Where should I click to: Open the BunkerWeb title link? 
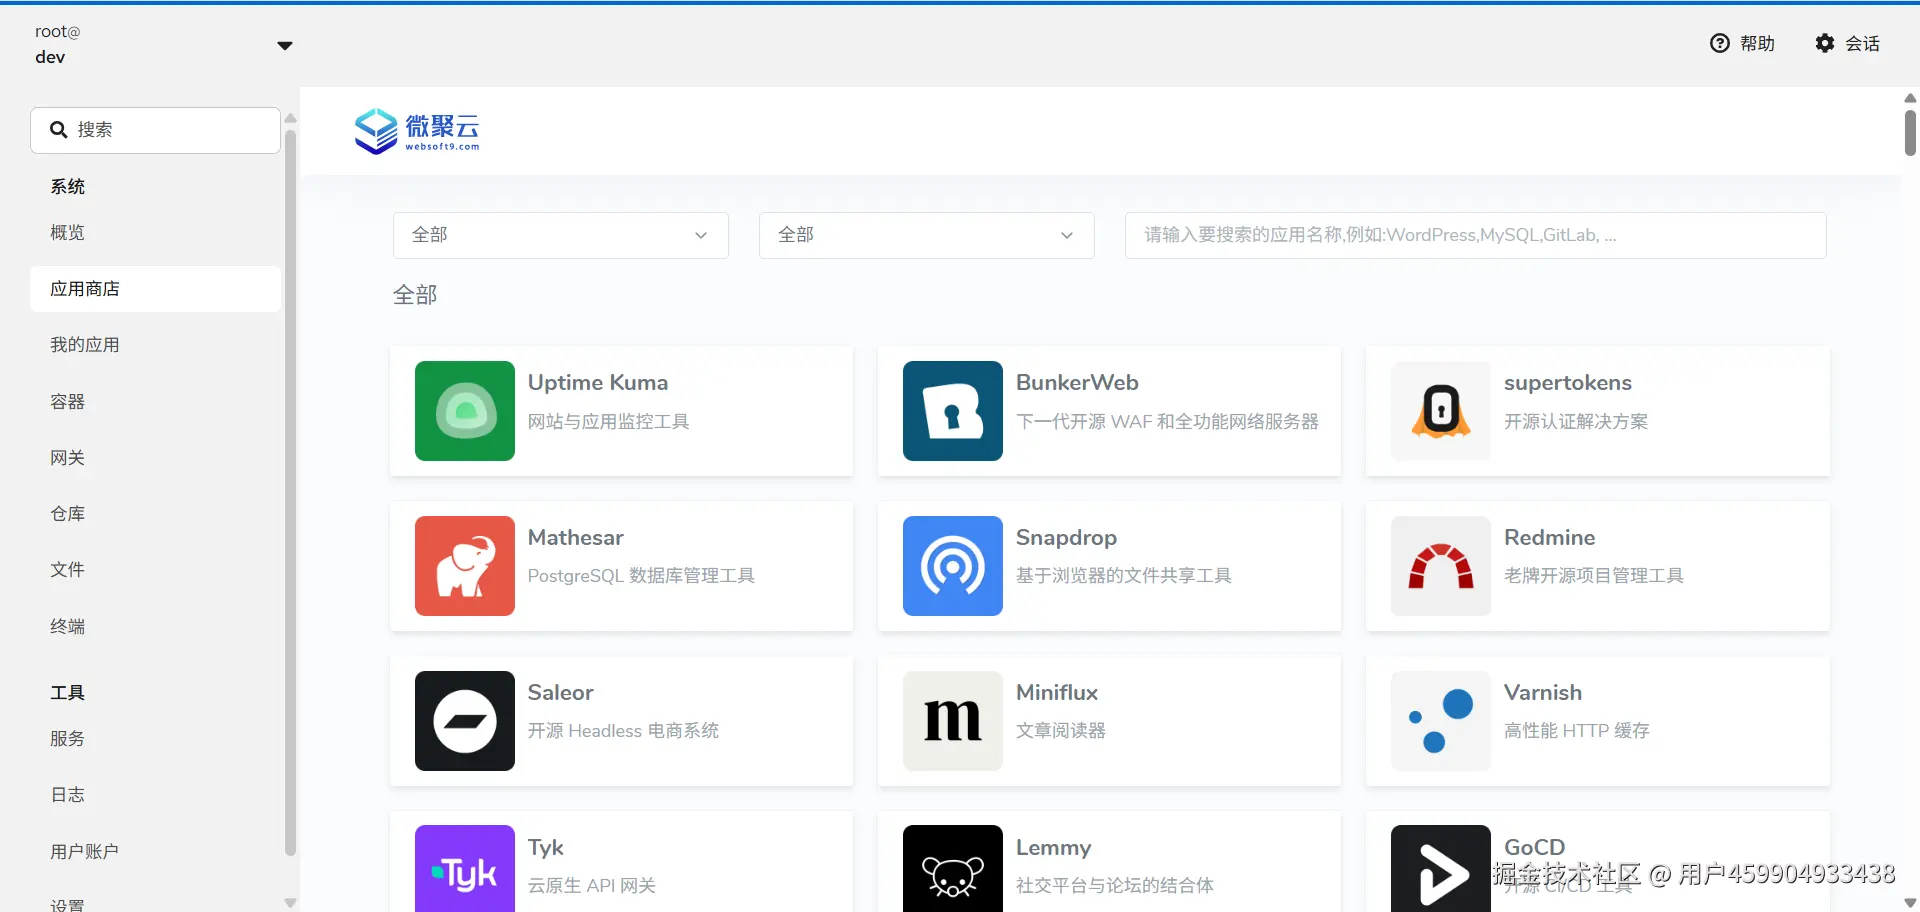click(x=1077, y=382)
